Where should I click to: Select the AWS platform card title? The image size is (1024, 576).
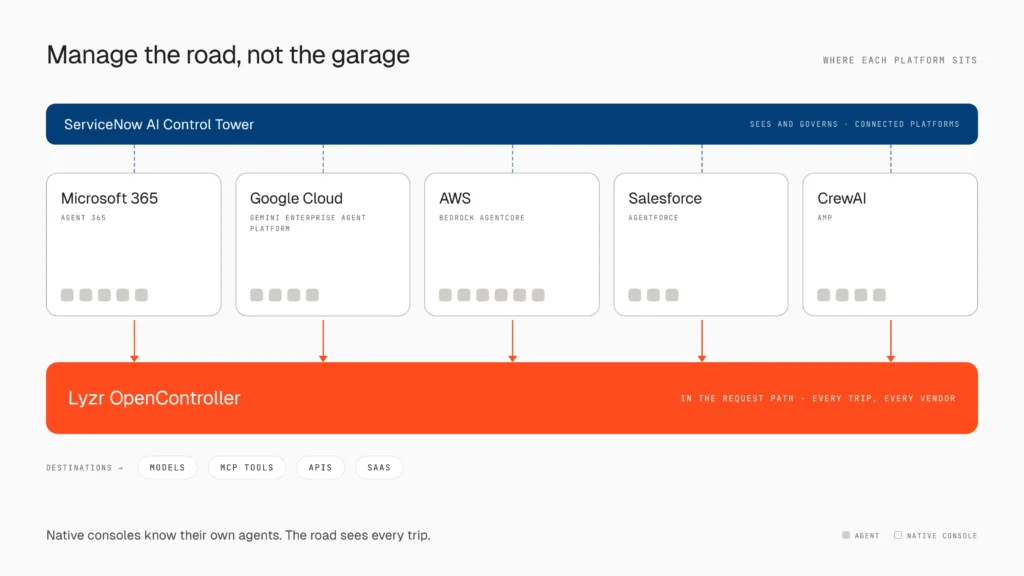[455, 198]
